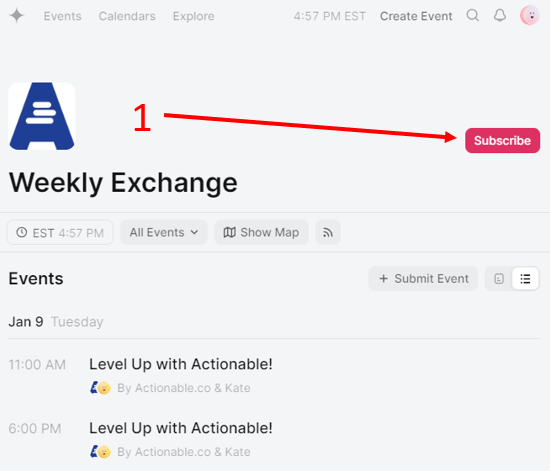Open the 11:00 AM Level Up event
The height and width of the screenshot is (471, 550).
click(x=181, y=364)
